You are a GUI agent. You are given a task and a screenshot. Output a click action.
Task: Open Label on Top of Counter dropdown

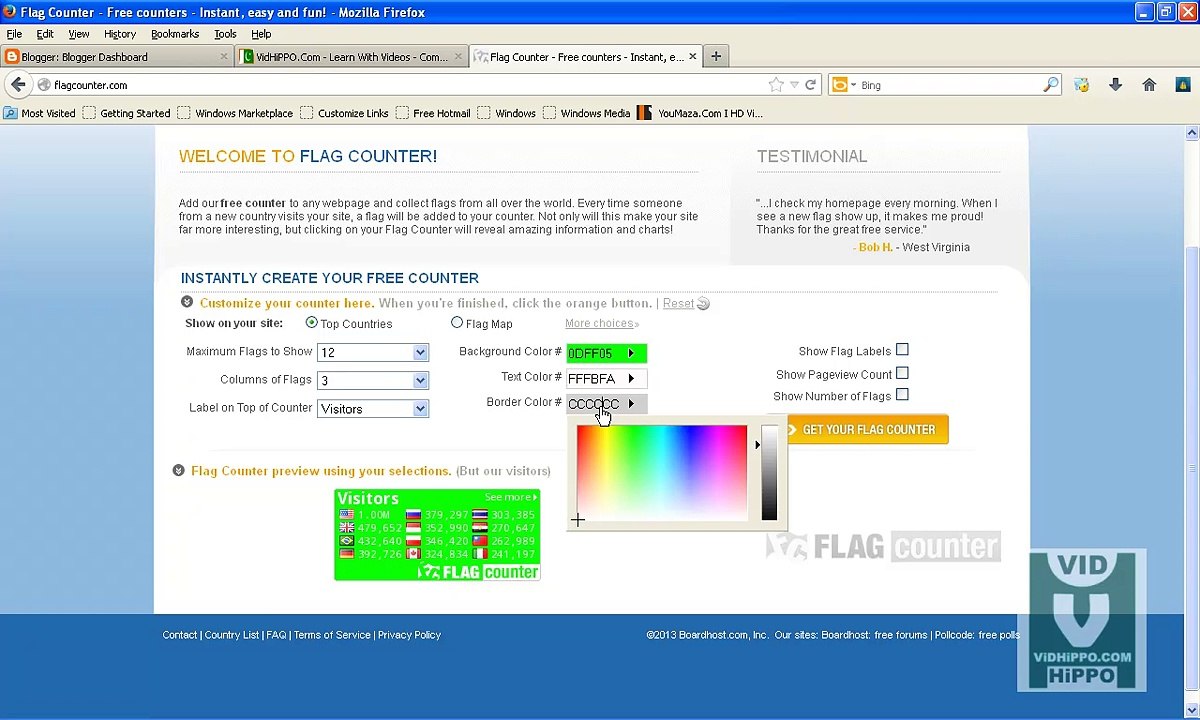[x=373, y=409]
